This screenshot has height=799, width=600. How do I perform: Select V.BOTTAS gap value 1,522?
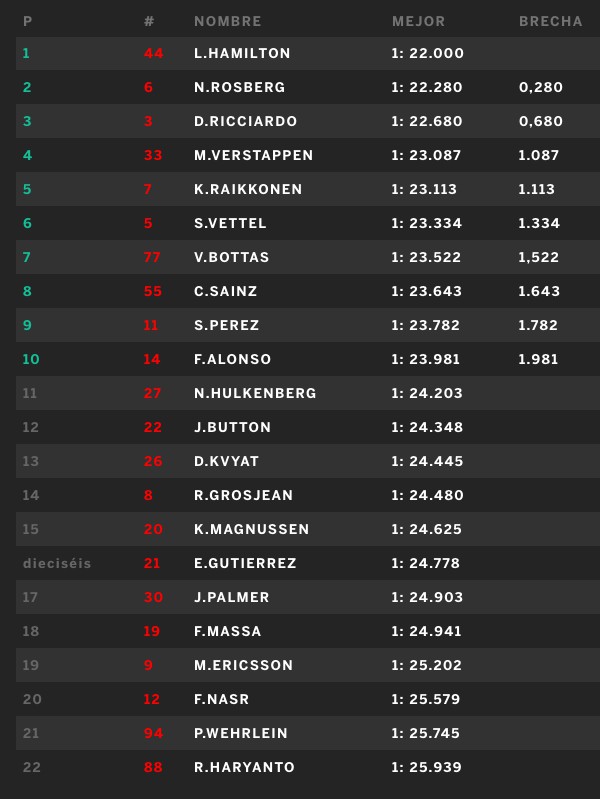[538, 257]
